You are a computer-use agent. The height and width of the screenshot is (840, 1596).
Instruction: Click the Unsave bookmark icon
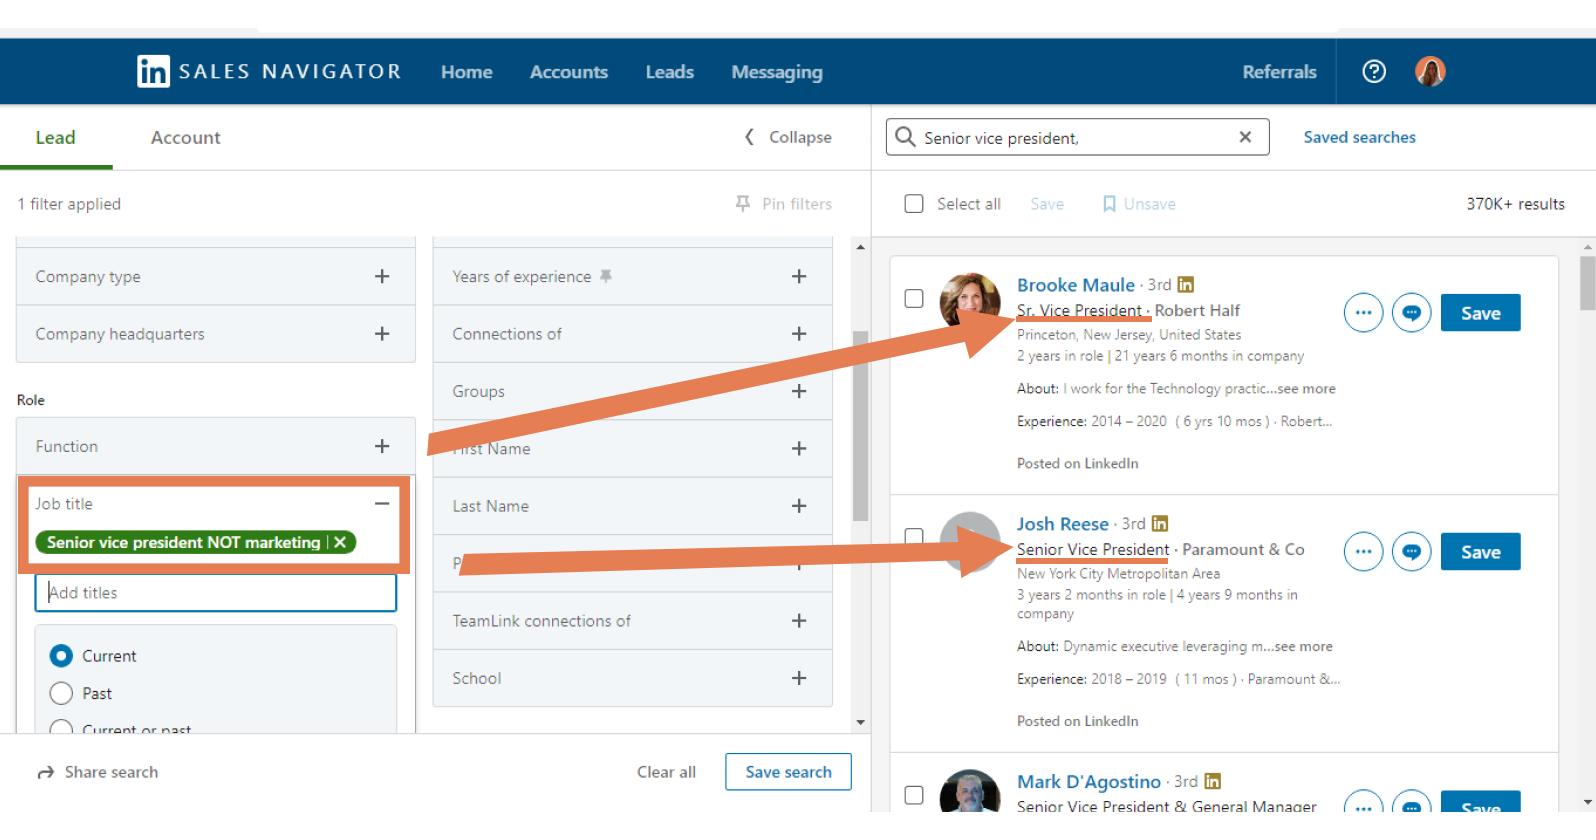point(1109,204)
